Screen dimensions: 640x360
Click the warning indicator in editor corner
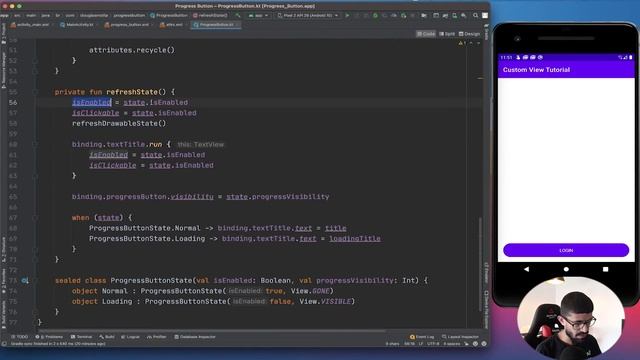coord(462,43)
